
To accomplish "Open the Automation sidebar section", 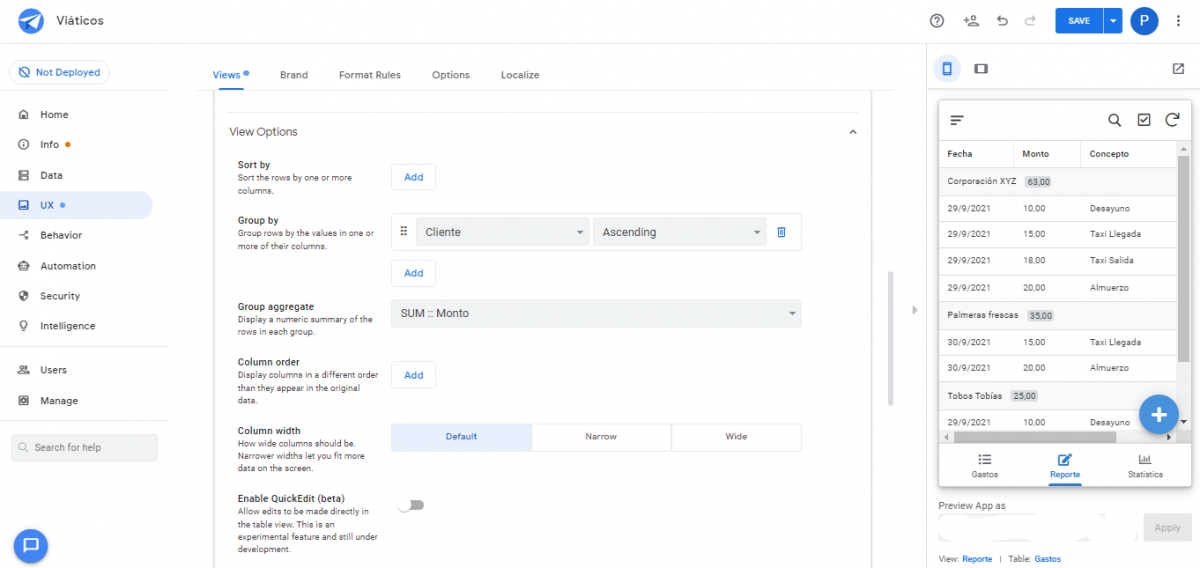I will [x=68, y=266].
